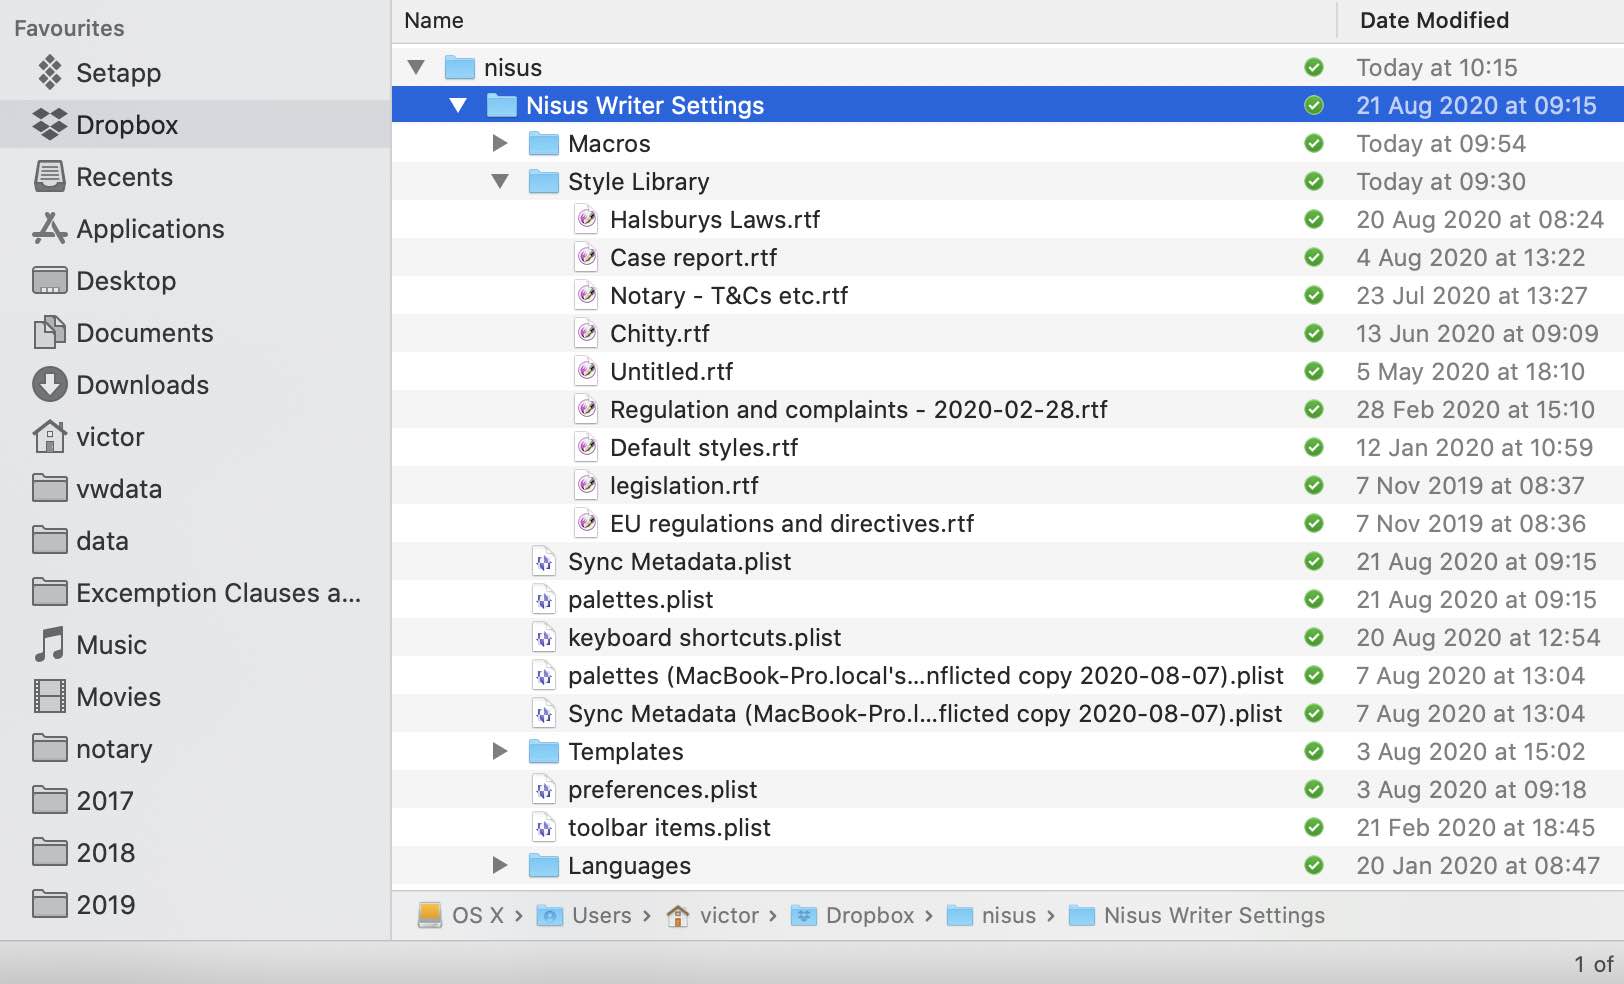Click the Name column header
1624x984 pixels.
pyautogui.click(x=433, y=20)
